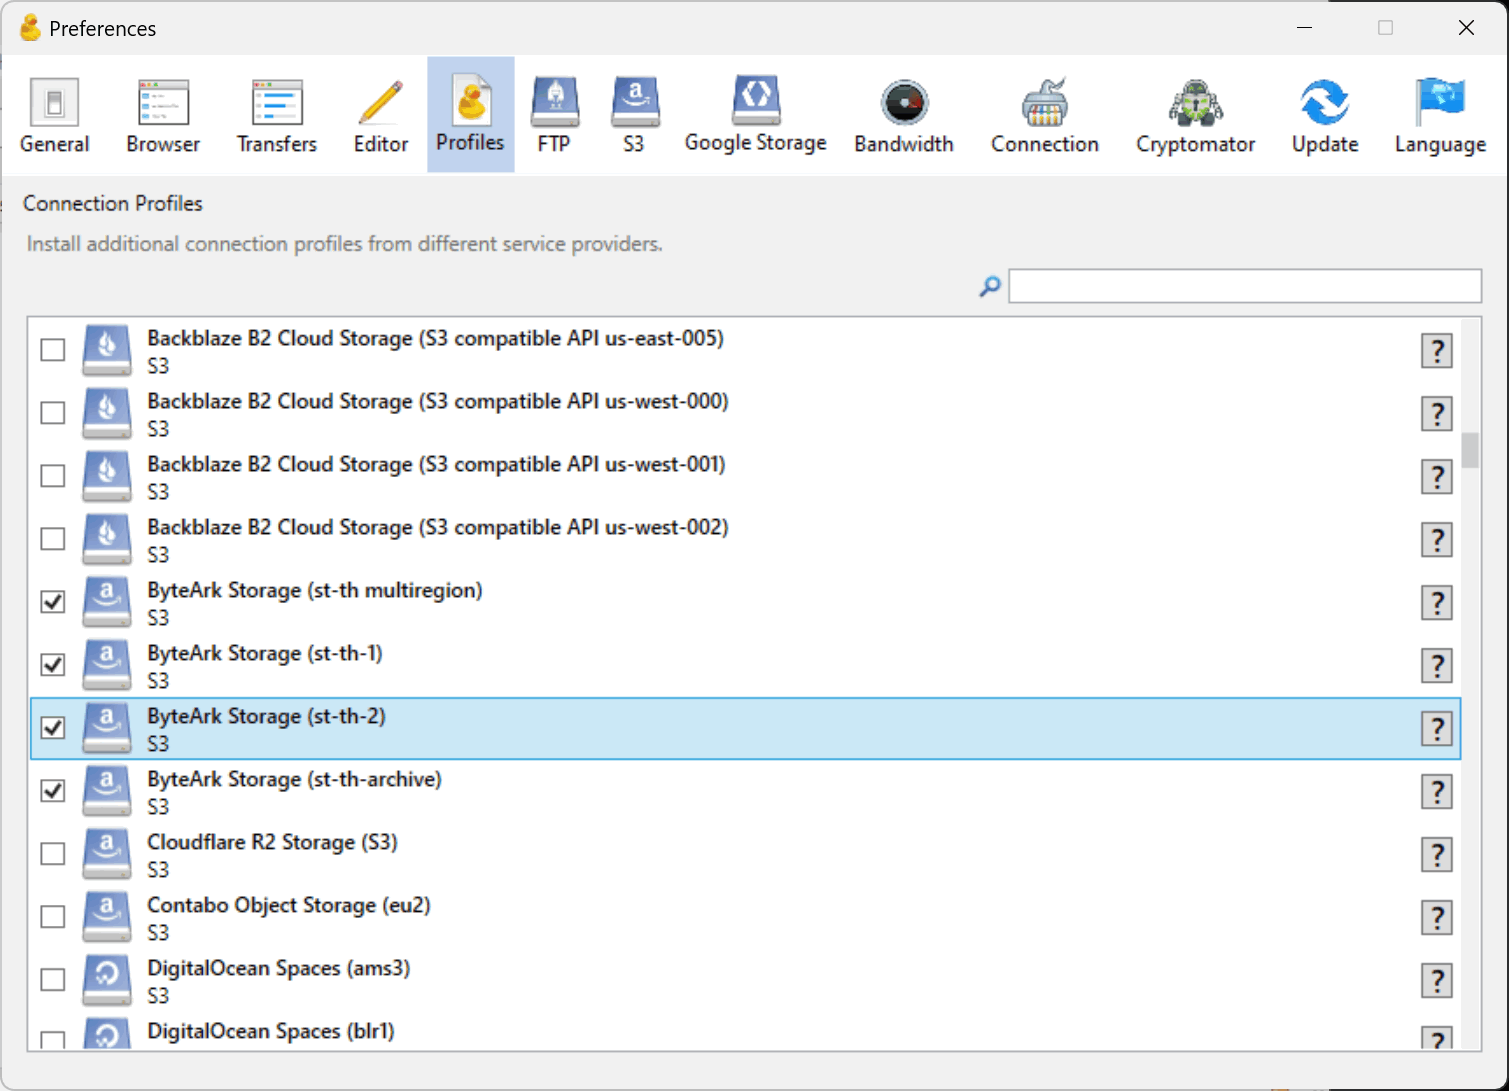Open the Editor preferences tab
Viewport: 1509px width, 1091px height.
[x=381, y=115]
